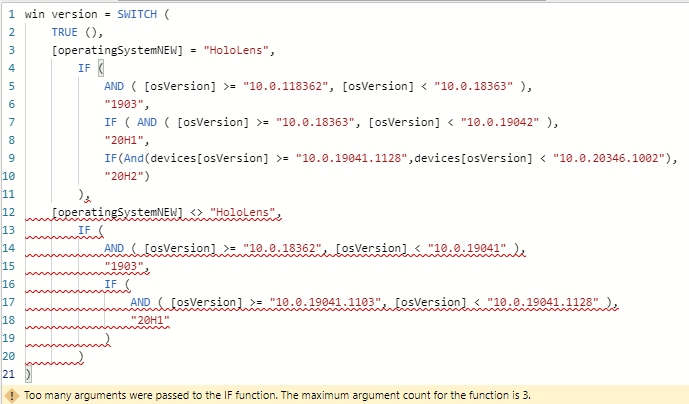Click "10.0.19042" string on line 7
The width and height of the screenshot is (689, 404).
(x=500, y=123)
